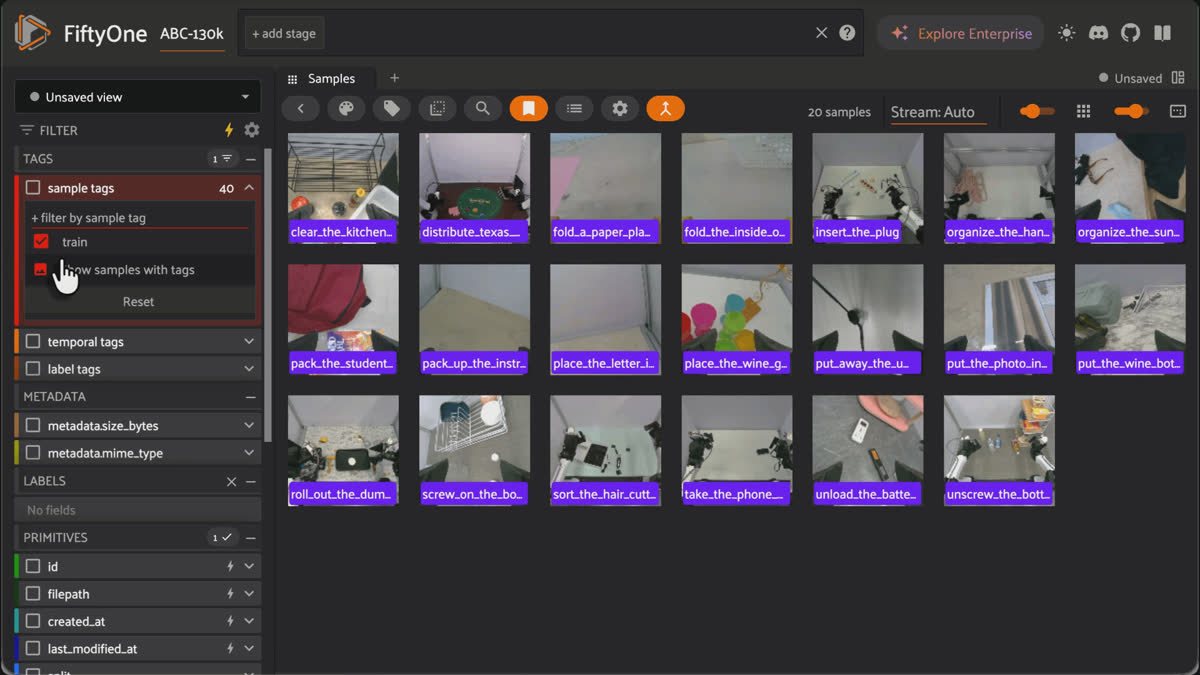Select Show samples with tags option
This screenshot has width=1200, height=675.
pyautogui.click(x=139, y=270)
